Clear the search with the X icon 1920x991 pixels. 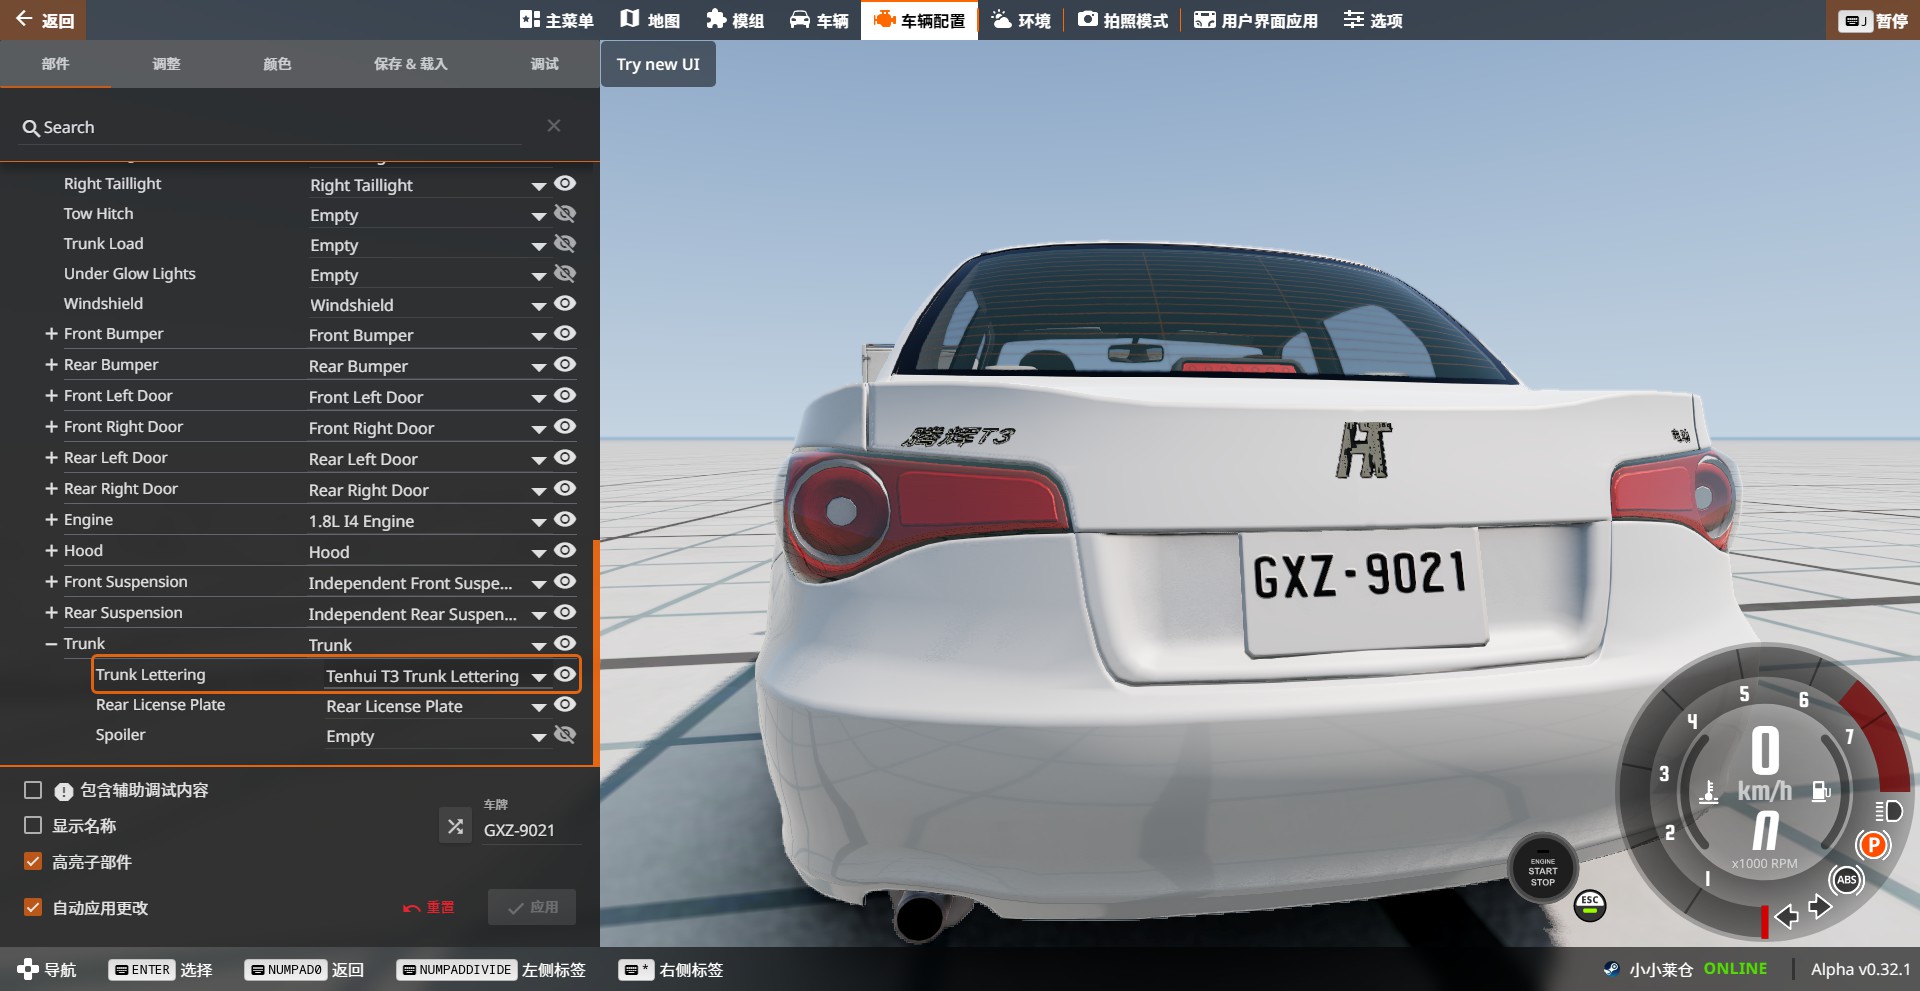tap(554, 125)
